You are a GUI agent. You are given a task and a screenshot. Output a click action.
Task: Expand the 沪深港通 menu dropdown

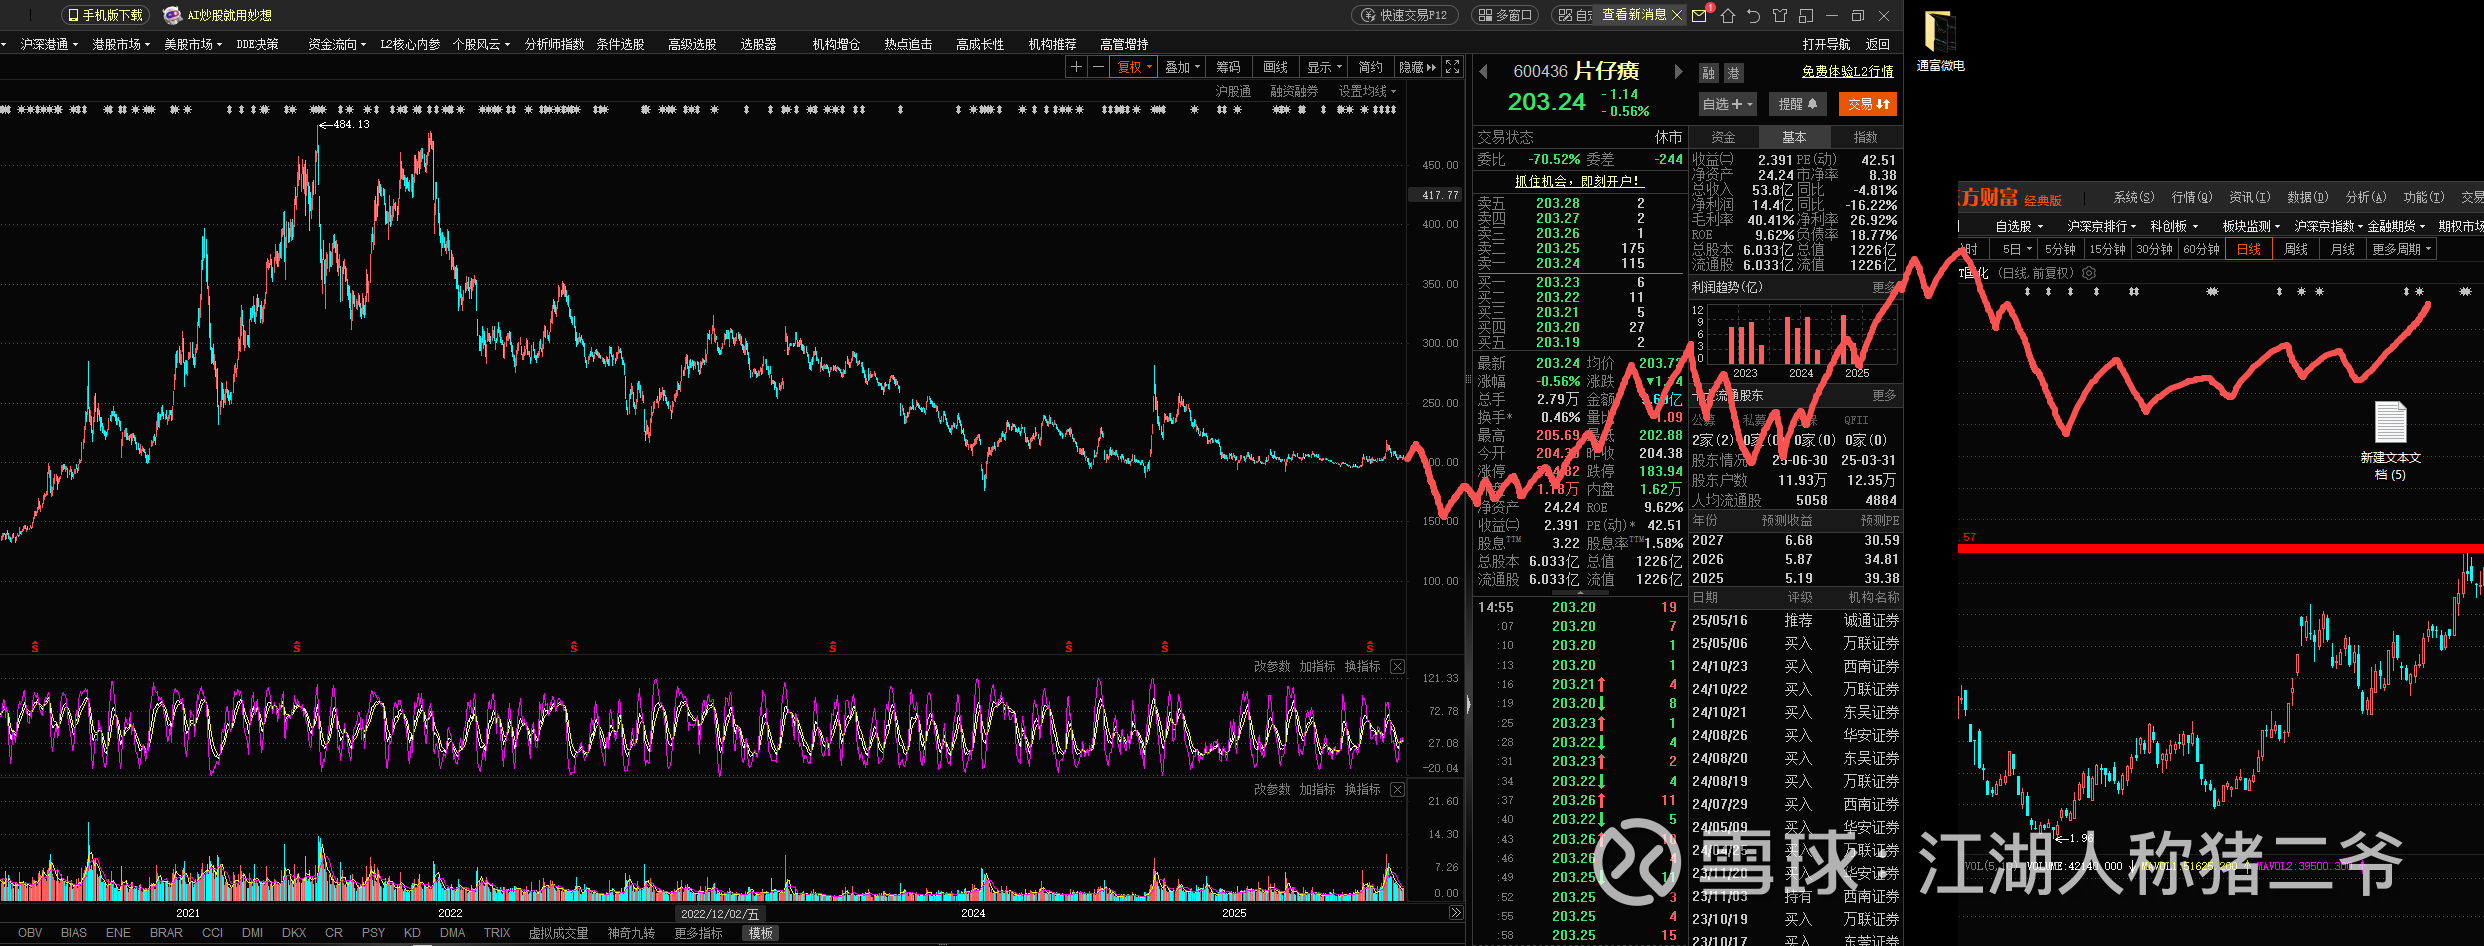pyautogui.click(x=50, y=44)
